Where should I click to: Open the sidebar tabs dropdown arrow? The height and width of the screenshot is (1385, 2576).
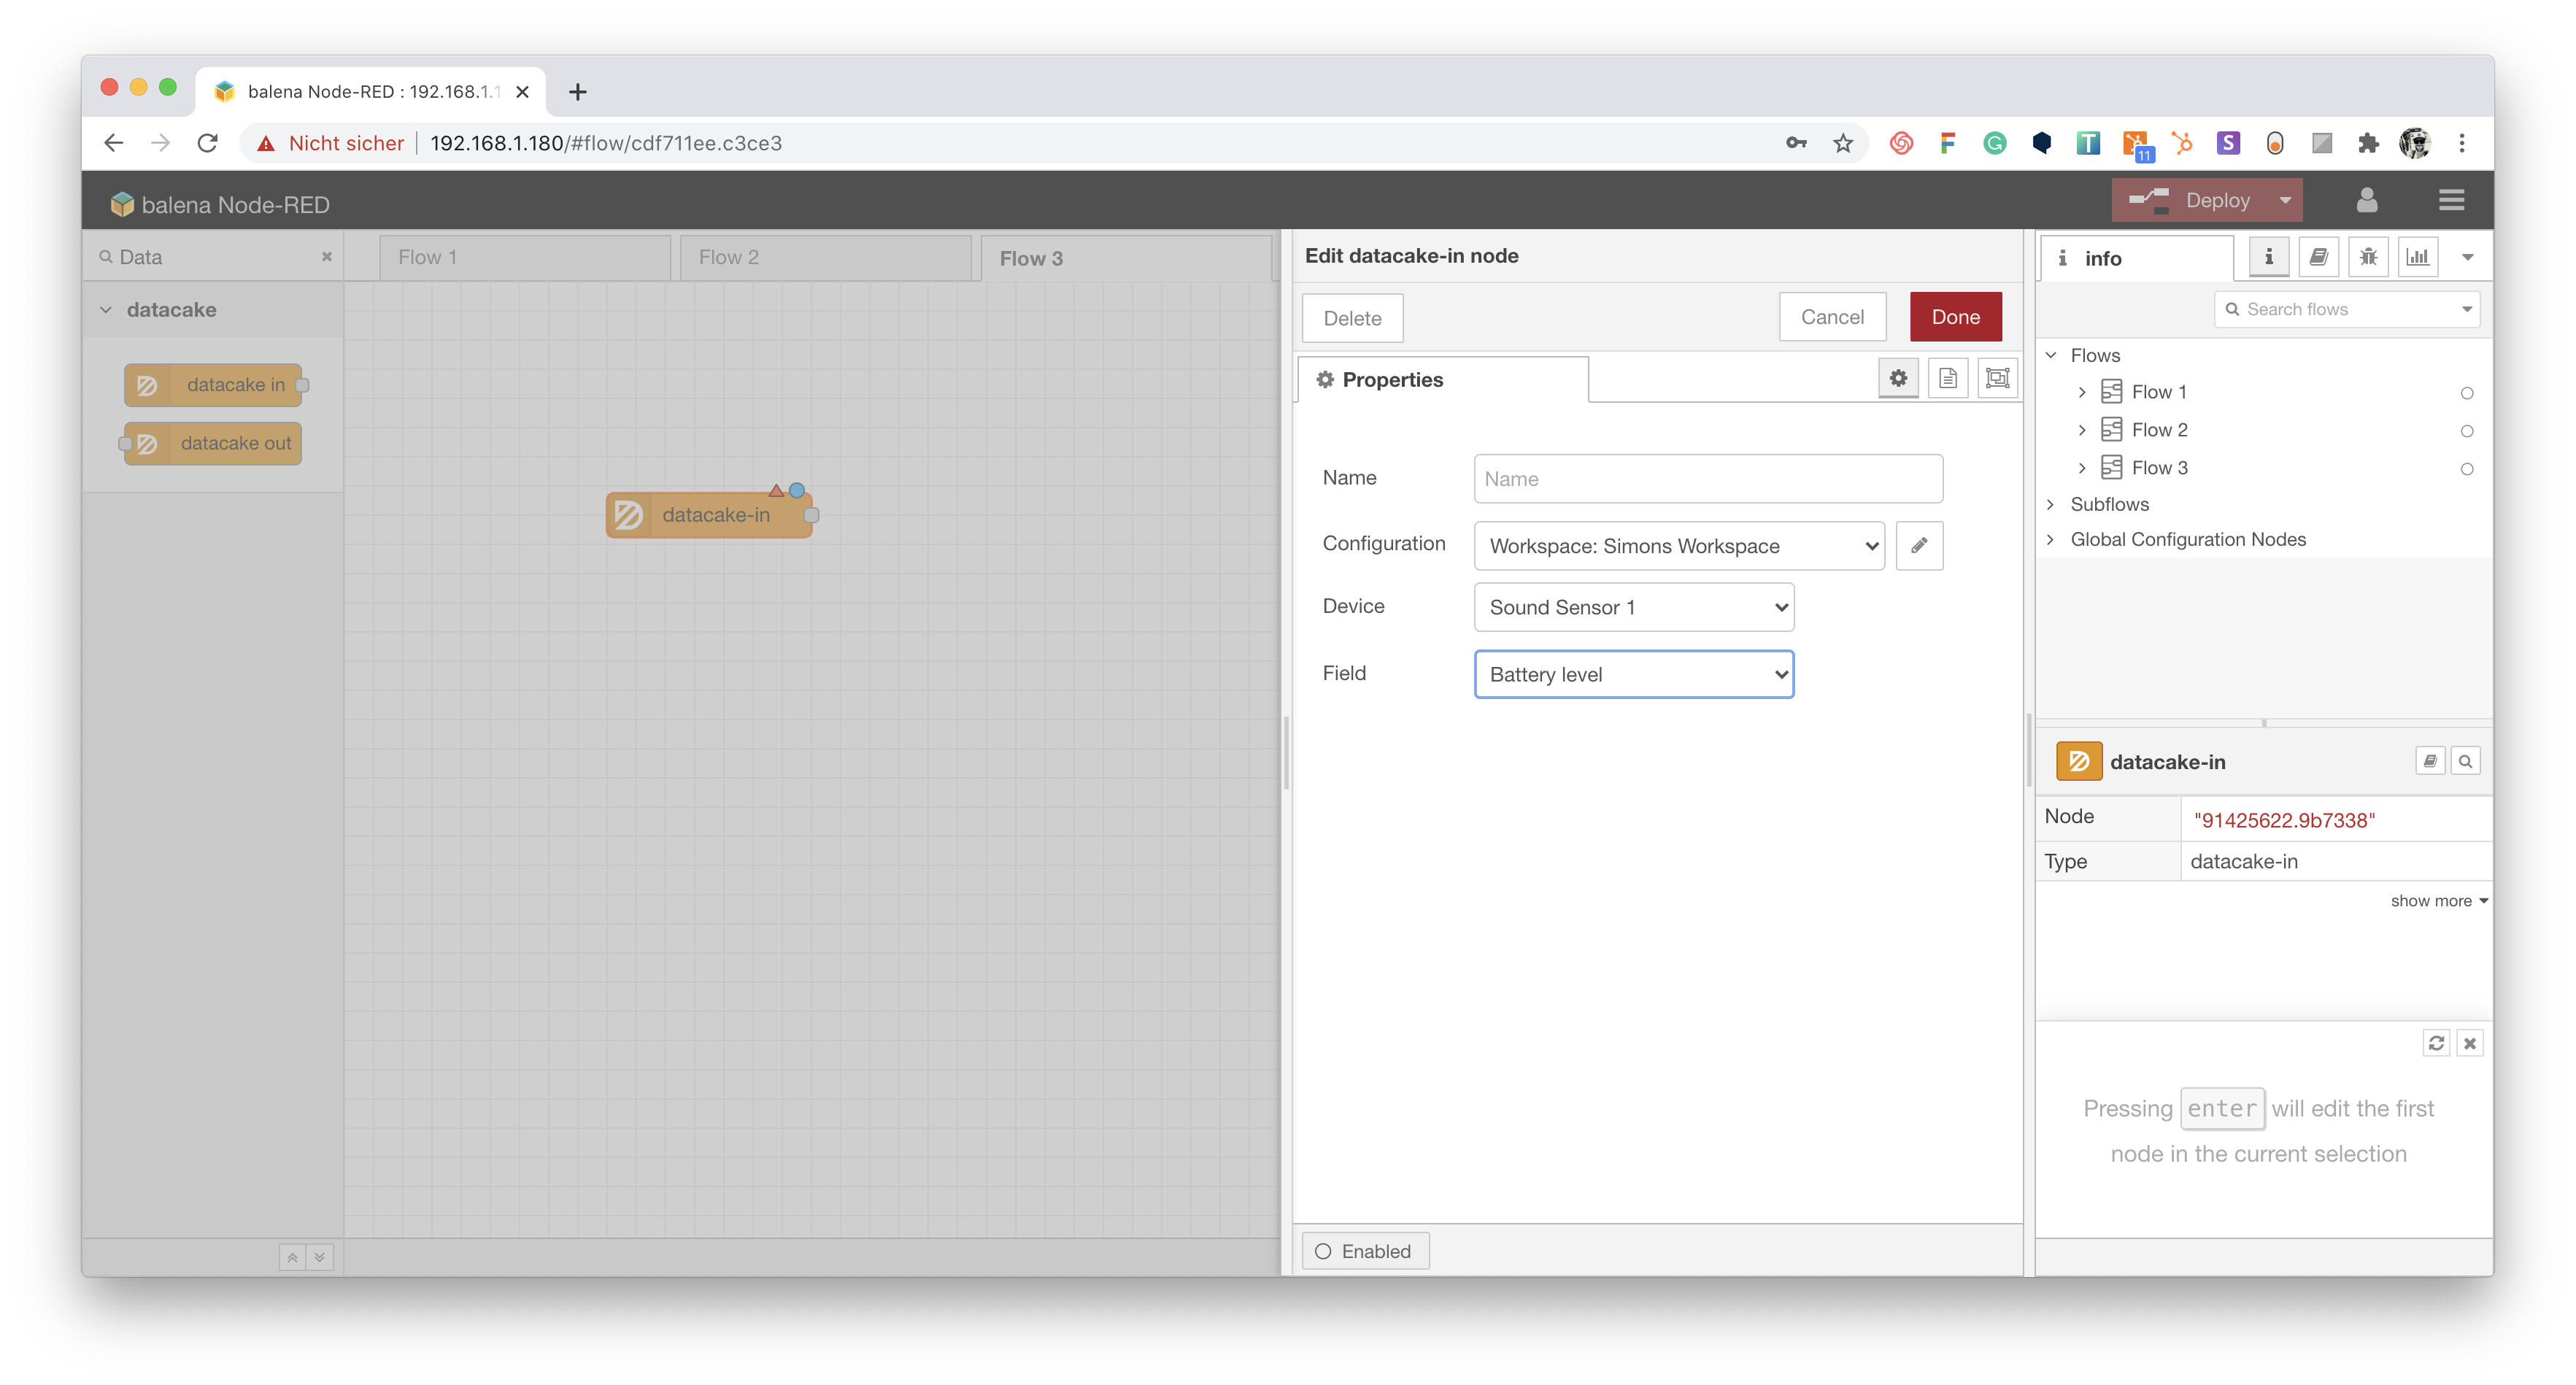click(x=2467, y=257)
